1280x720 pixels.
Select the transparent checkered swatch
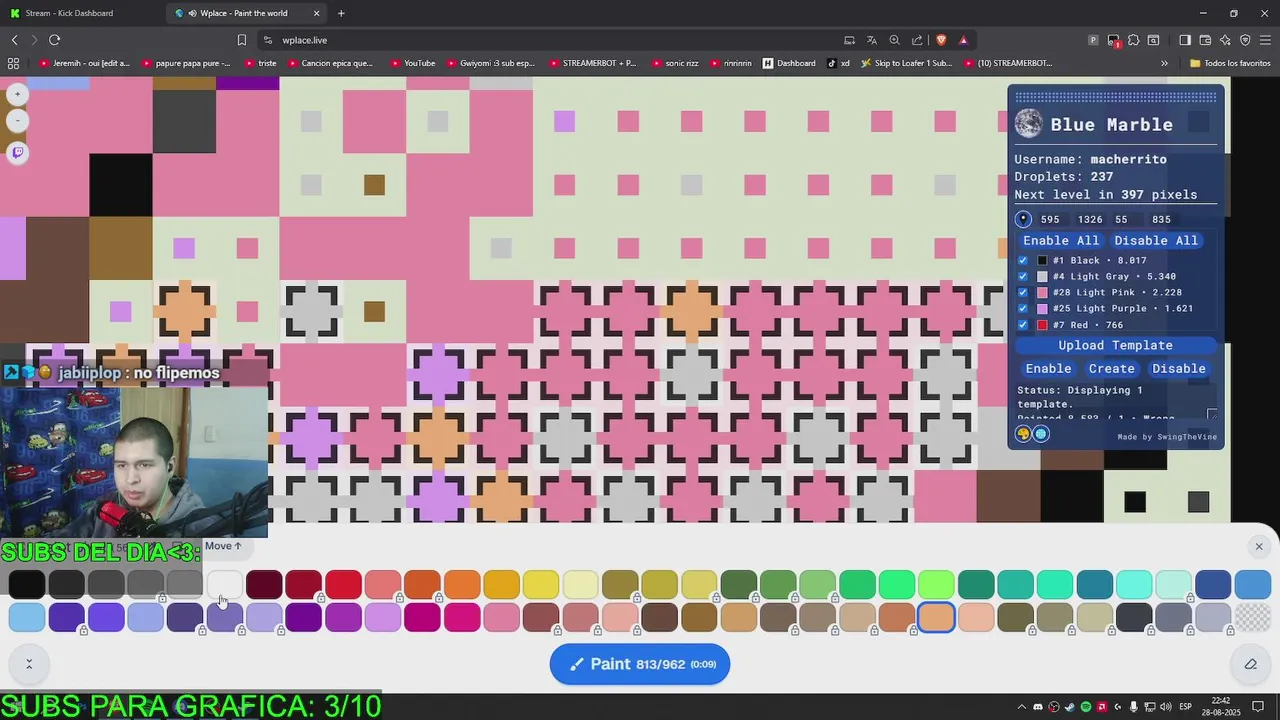(1253, 618)
